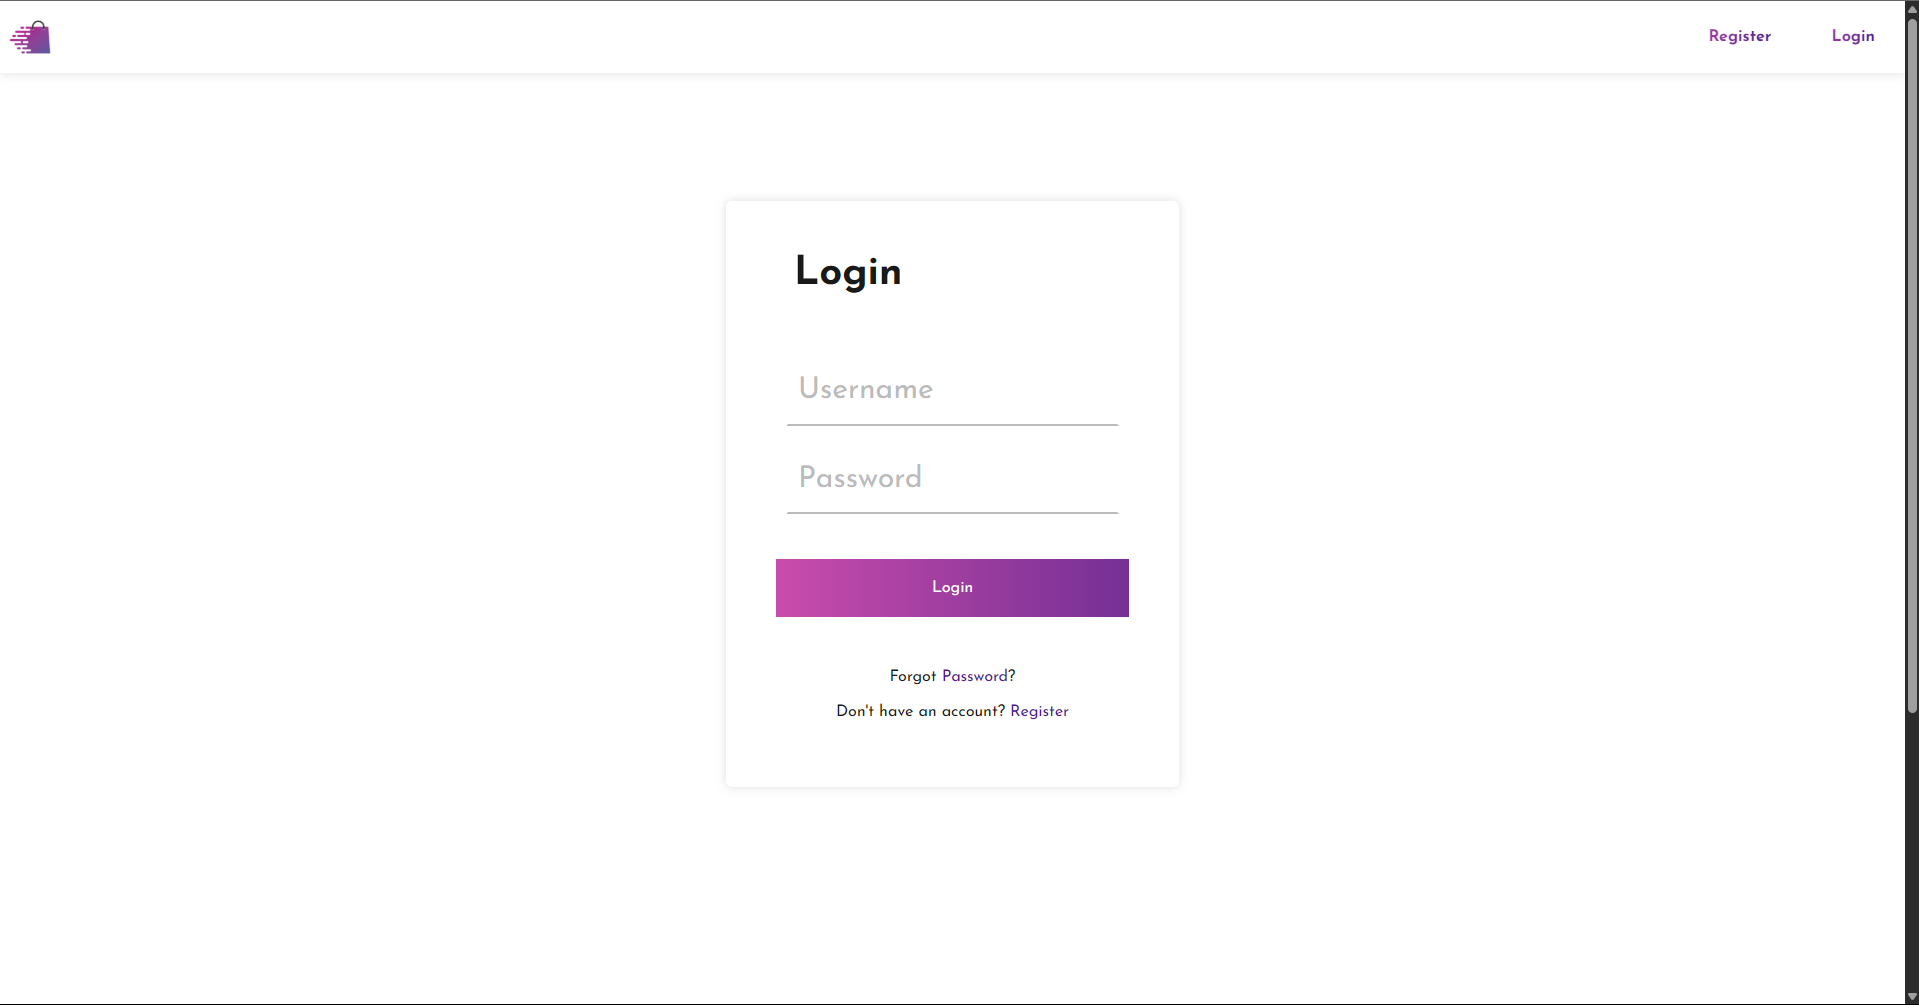Focus the Password input field

pos(952,477)
